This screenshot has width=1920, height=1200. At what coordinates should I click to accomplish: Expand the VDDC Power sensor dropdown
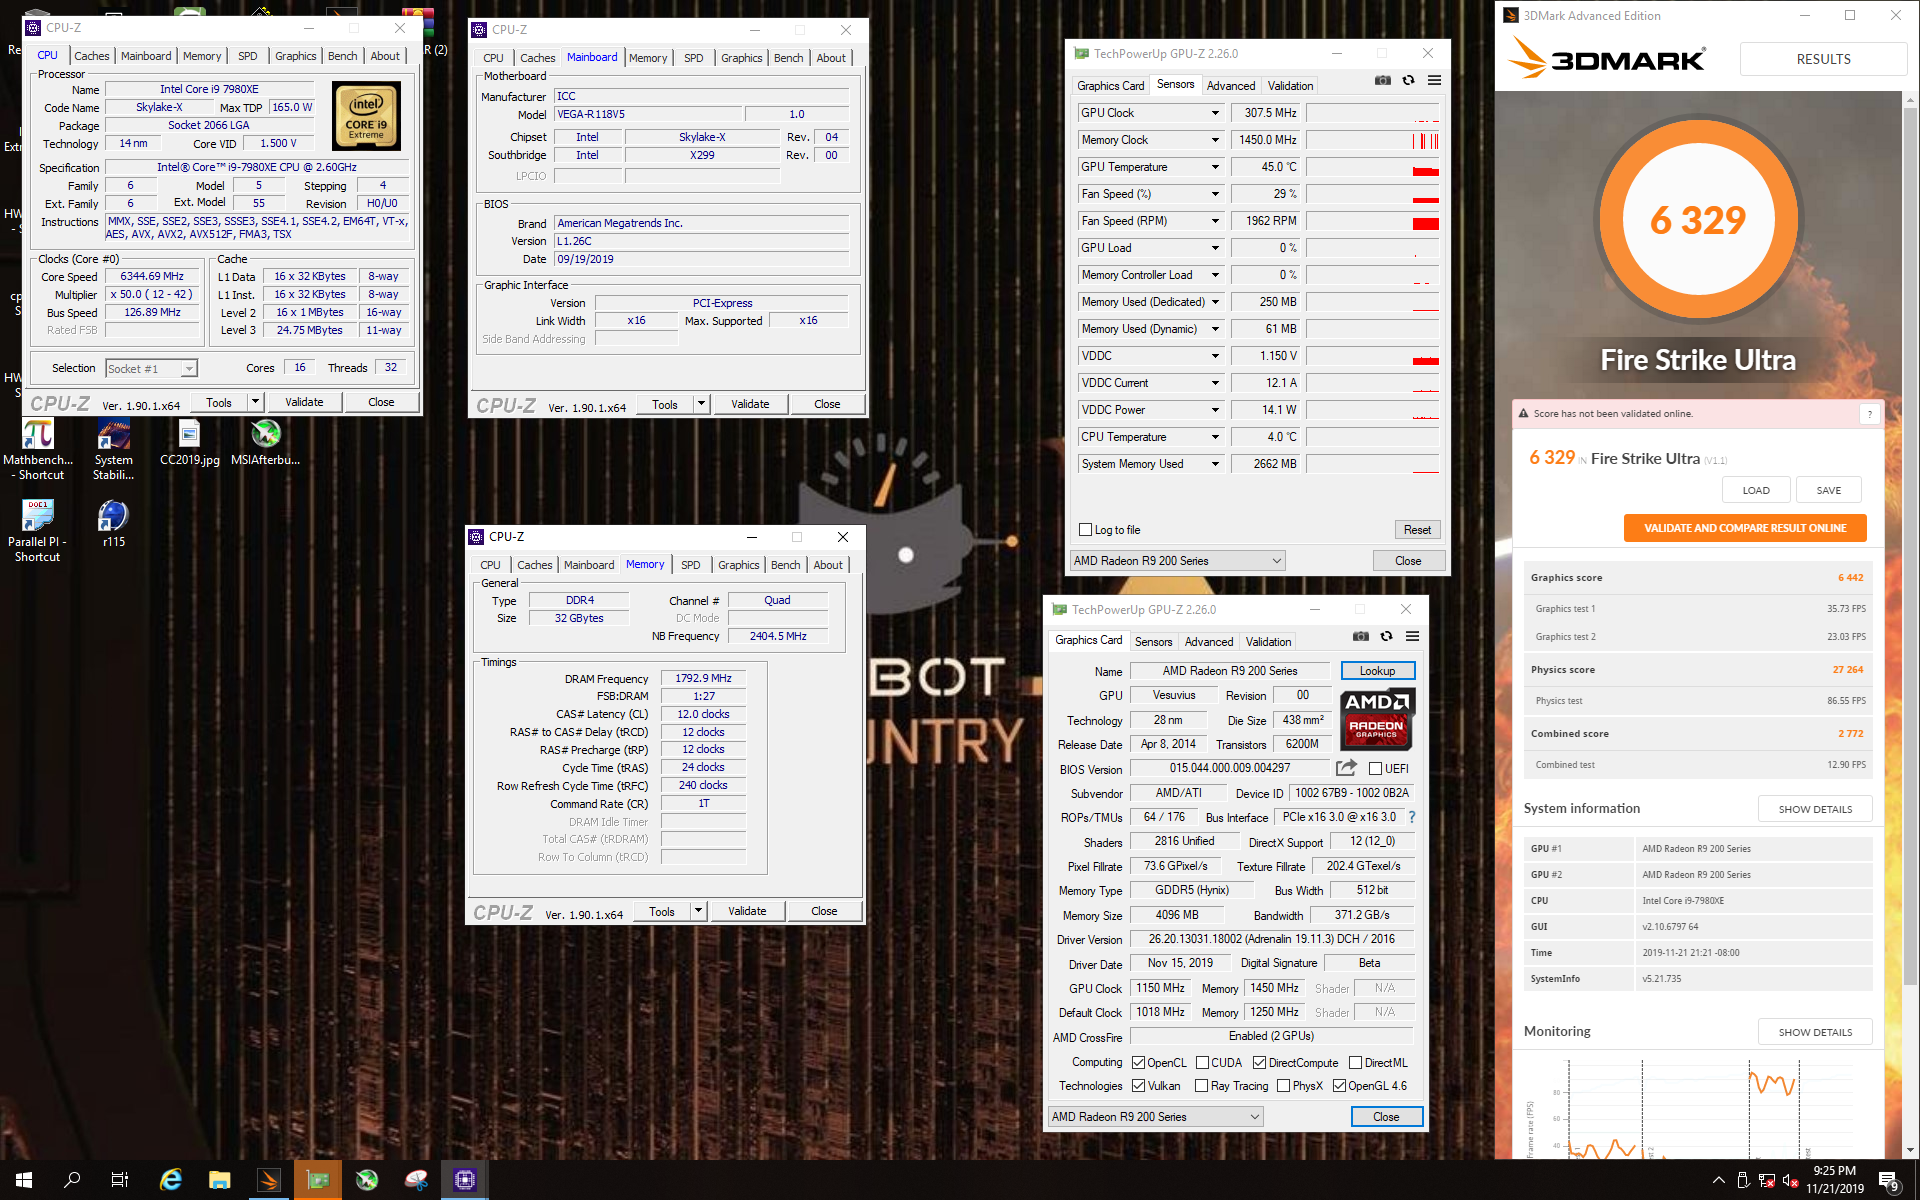point(1215,410)
